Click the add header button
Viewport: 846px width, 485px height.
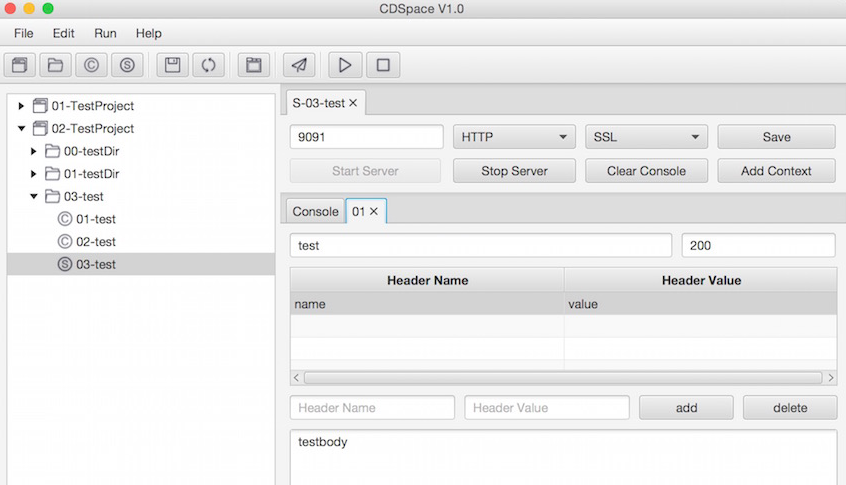[x=686, y=408]
